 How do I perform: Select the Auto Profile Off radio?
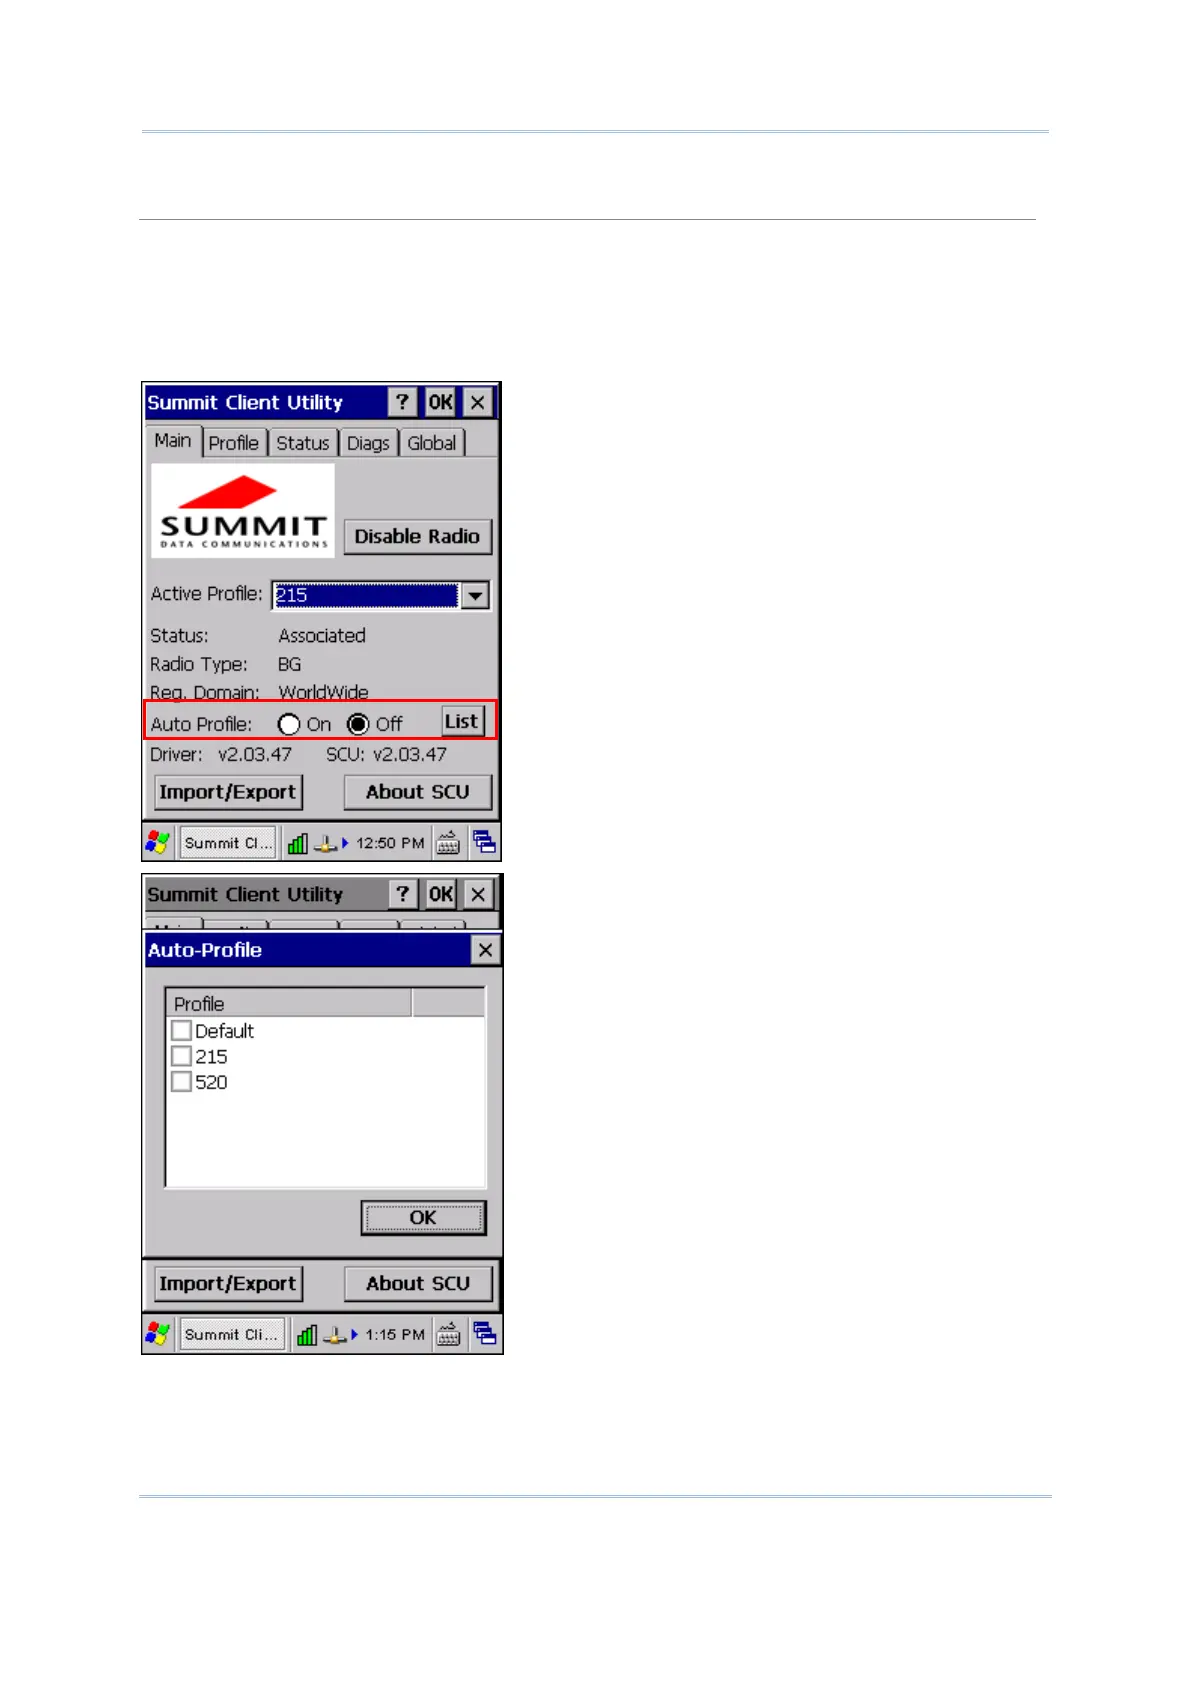pos(358,724)
